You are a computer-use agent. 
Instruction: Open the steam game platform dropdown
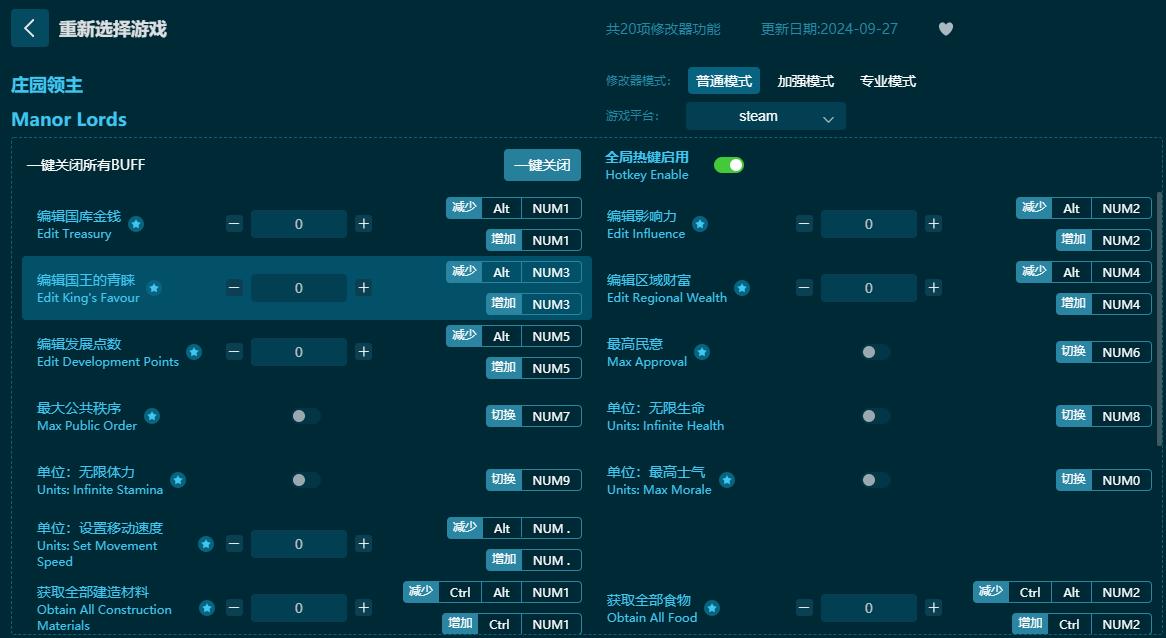click(765, 116)
